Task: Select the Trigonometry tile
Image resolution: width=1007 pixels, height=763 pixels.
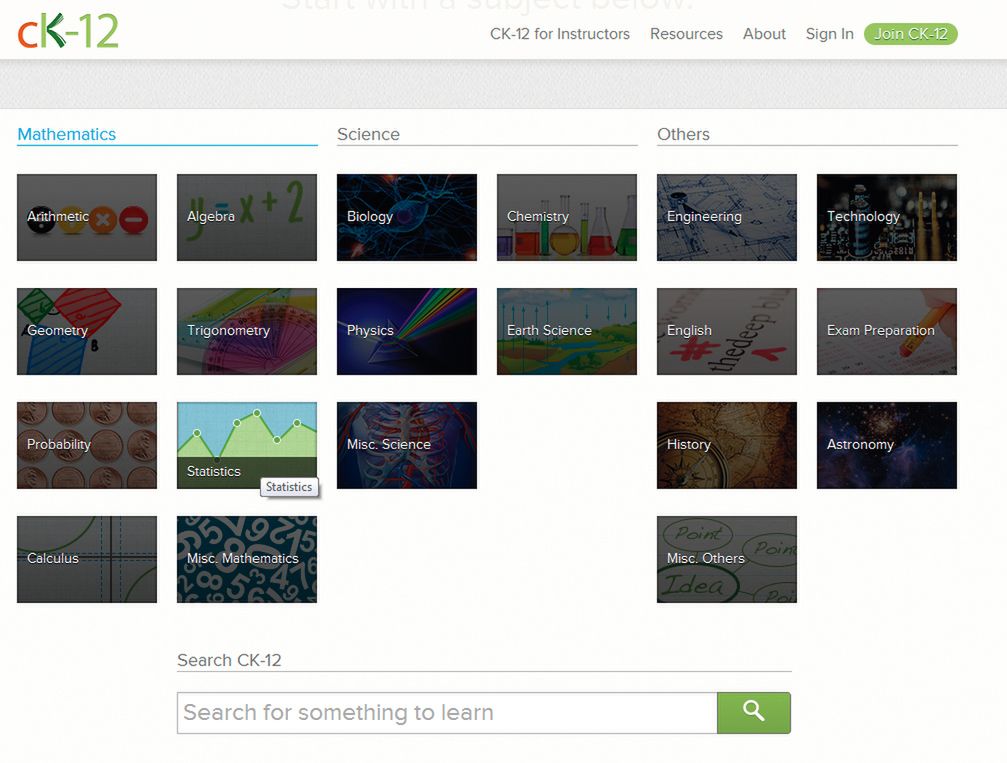Action: click(x=247, y=331)
